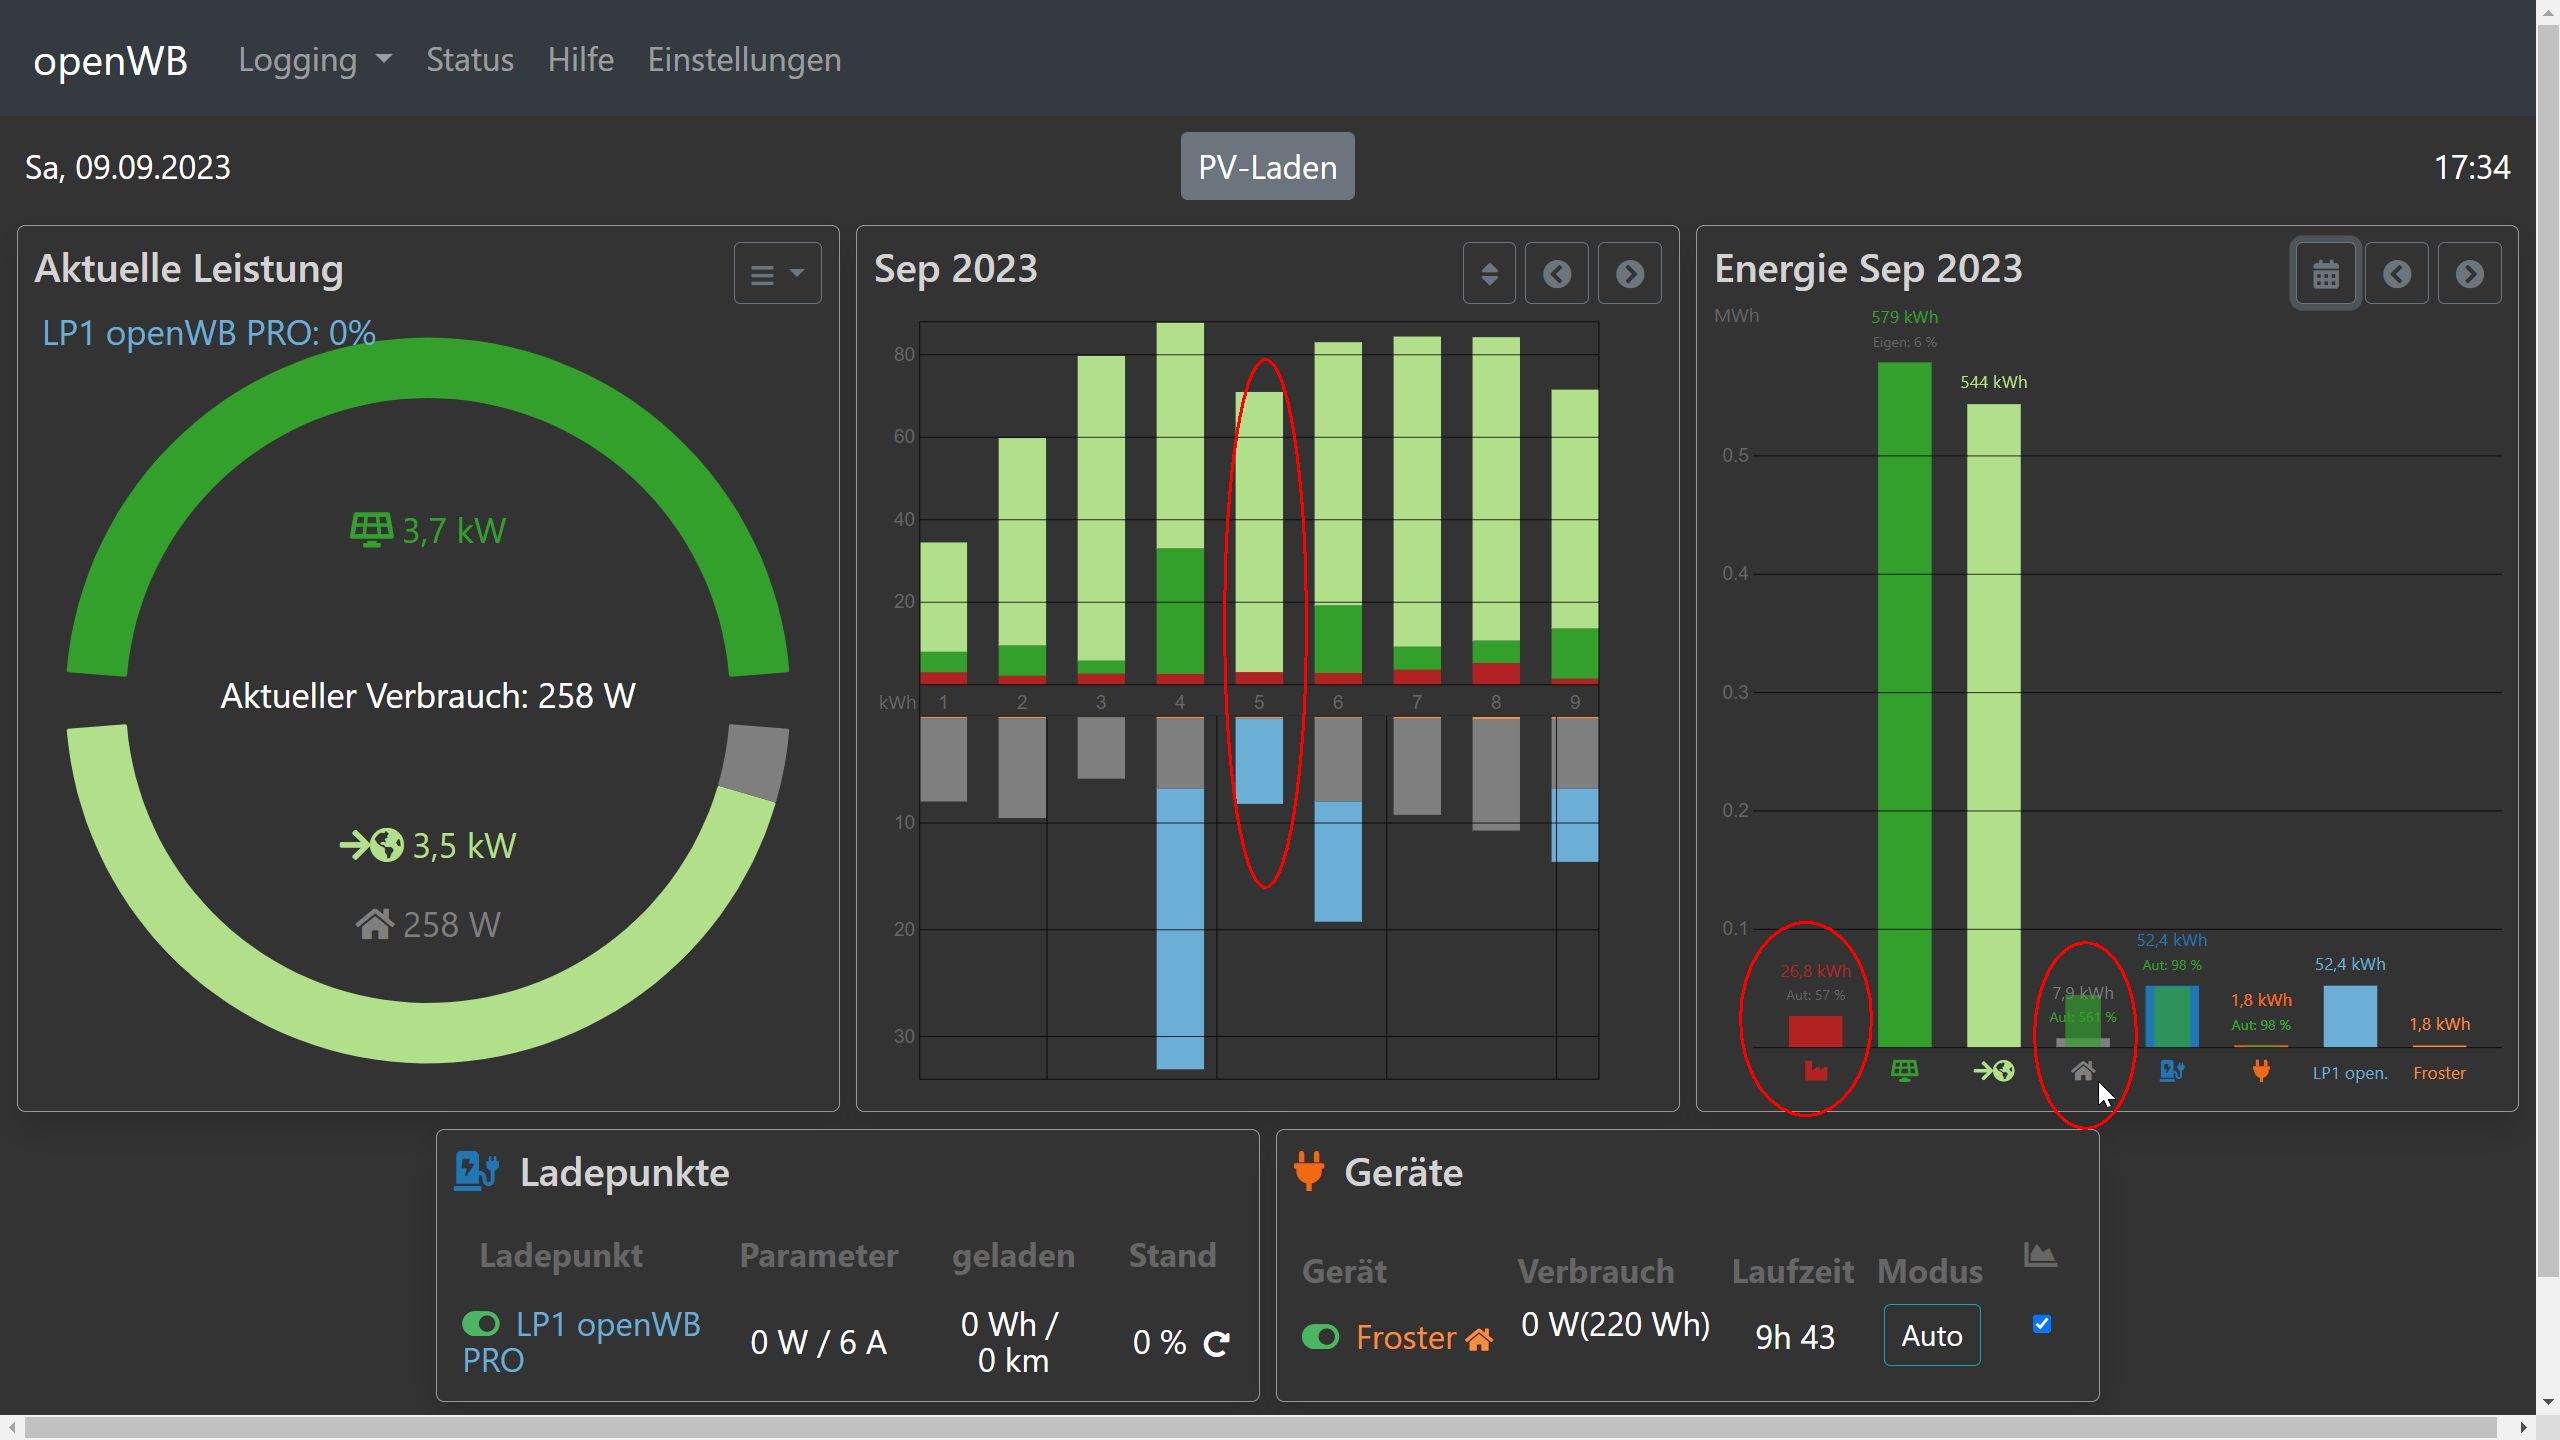The image size is (2560, 1440).
Task: Open the Aktuelle Leistung hamburger dropdown
Action: click(x=777, y=273)
